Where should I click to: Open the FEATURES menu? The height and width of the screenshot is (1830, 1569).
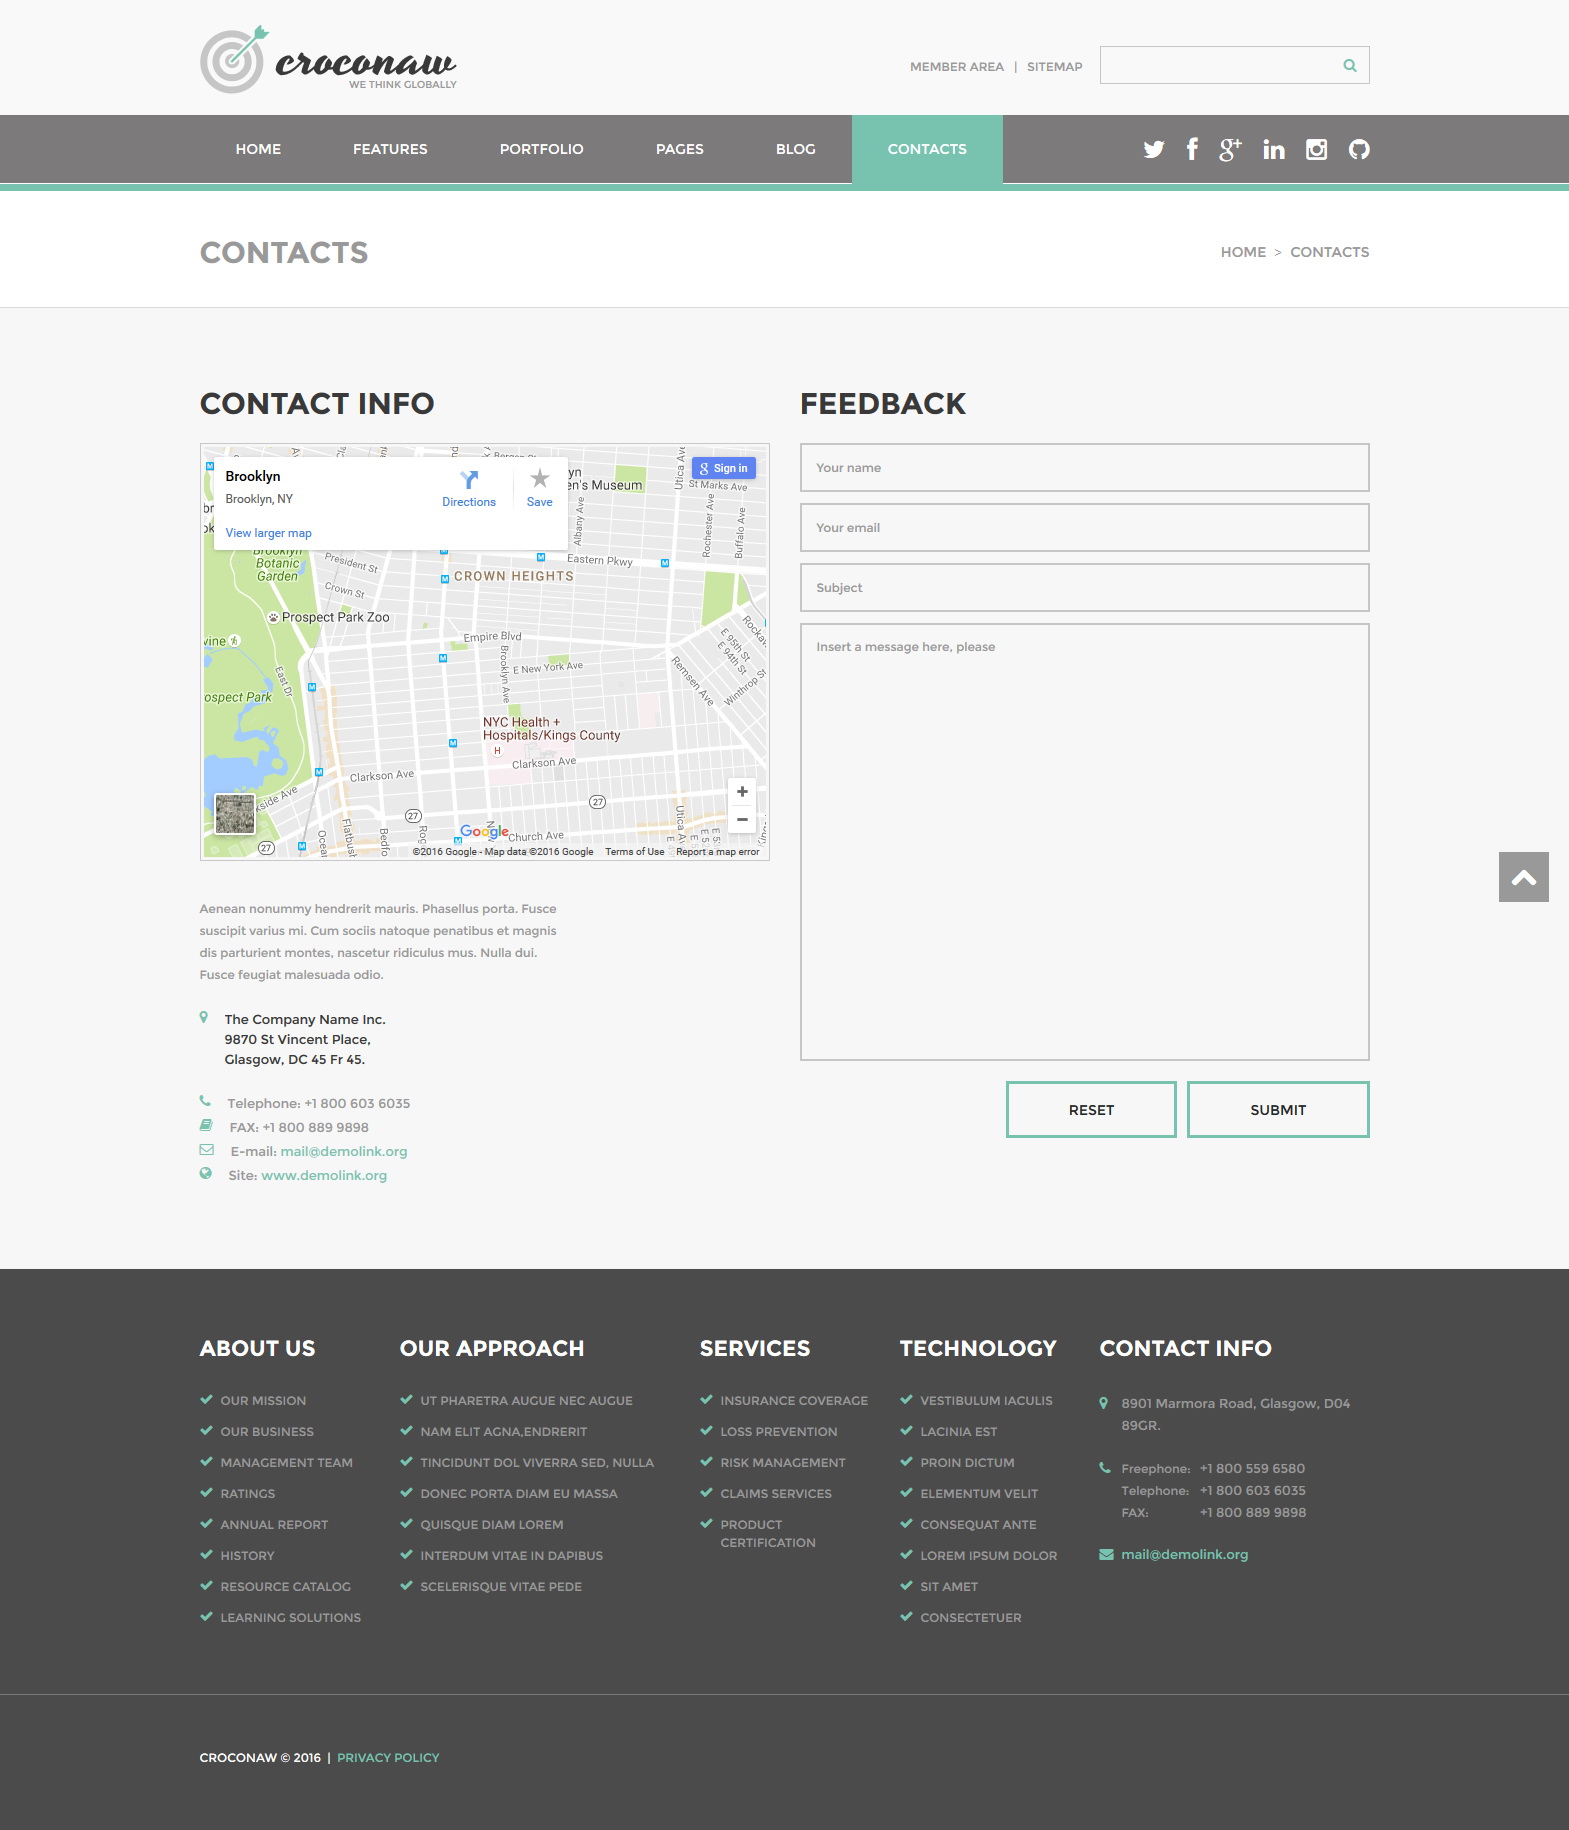coord(390,149)
